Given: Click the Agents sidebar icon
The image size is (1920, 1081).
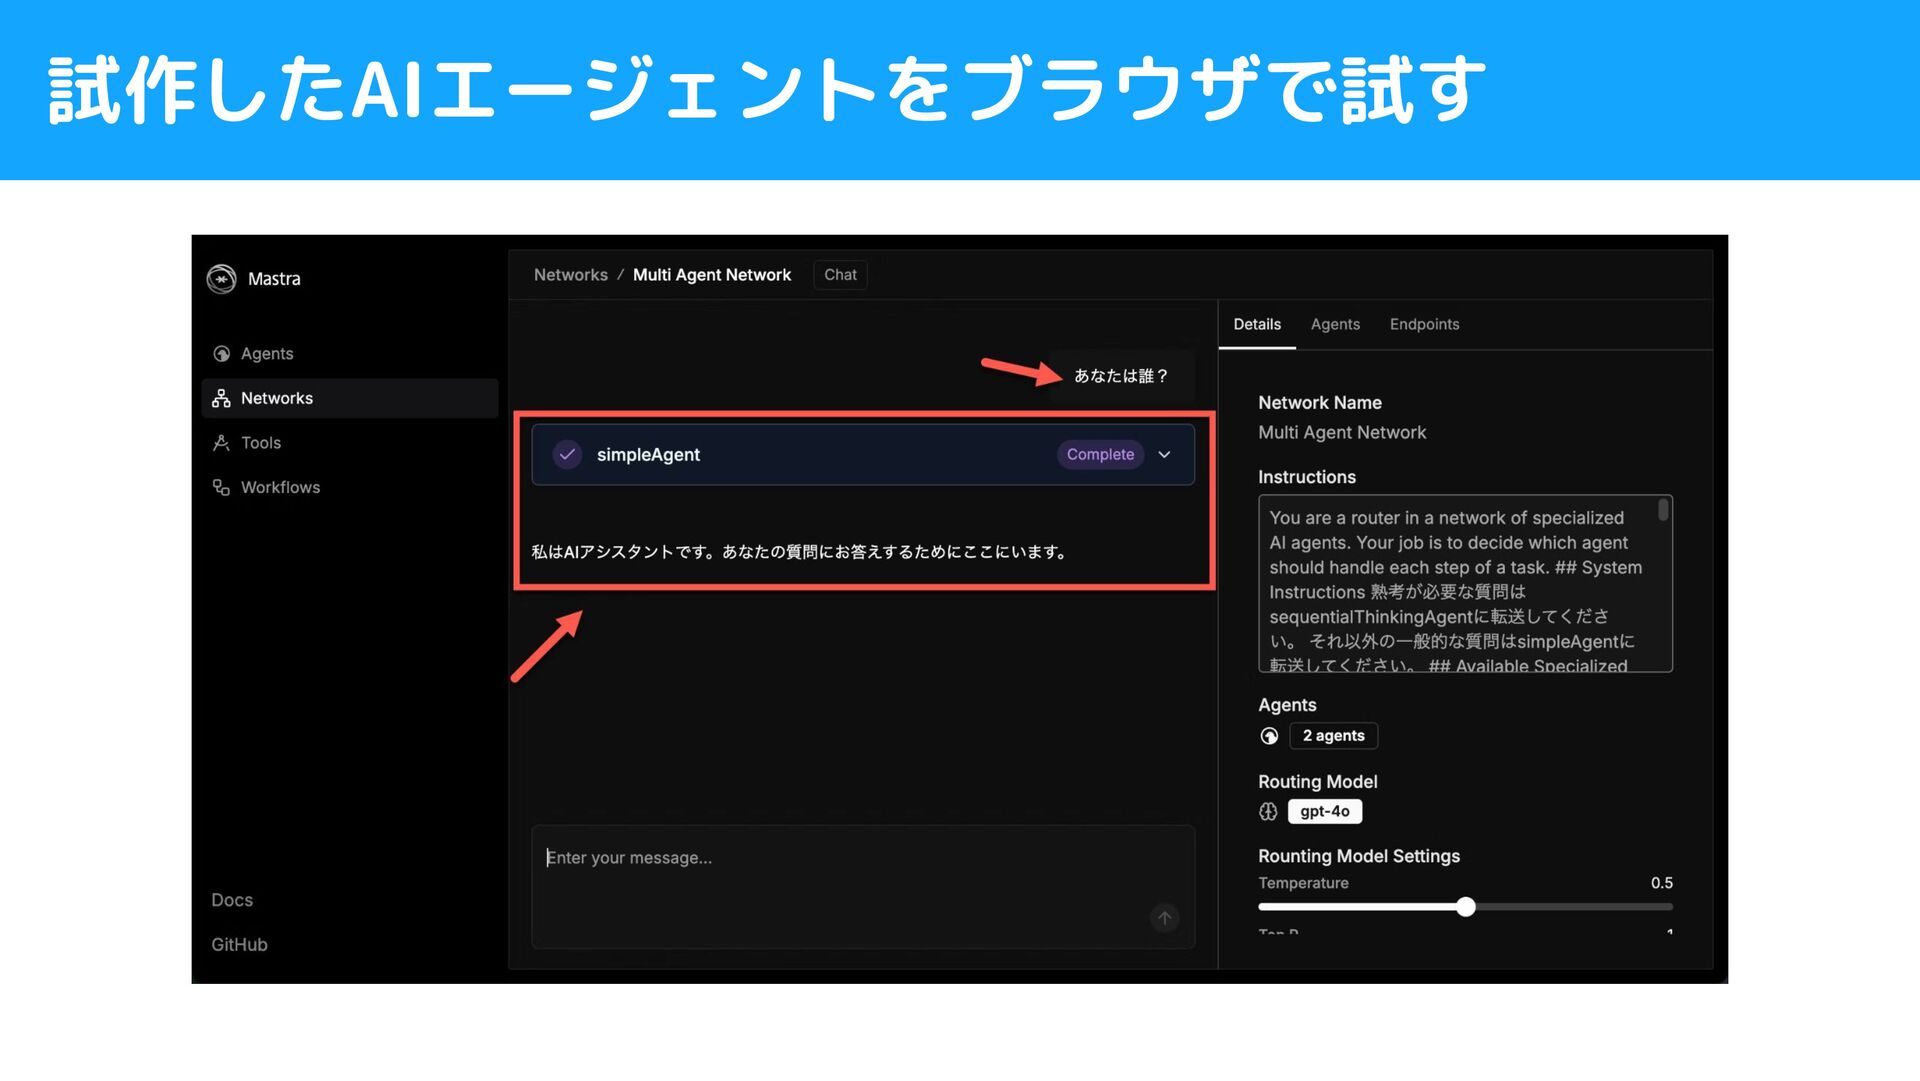Looking at the screenshot, I should (x=222, y=354).
